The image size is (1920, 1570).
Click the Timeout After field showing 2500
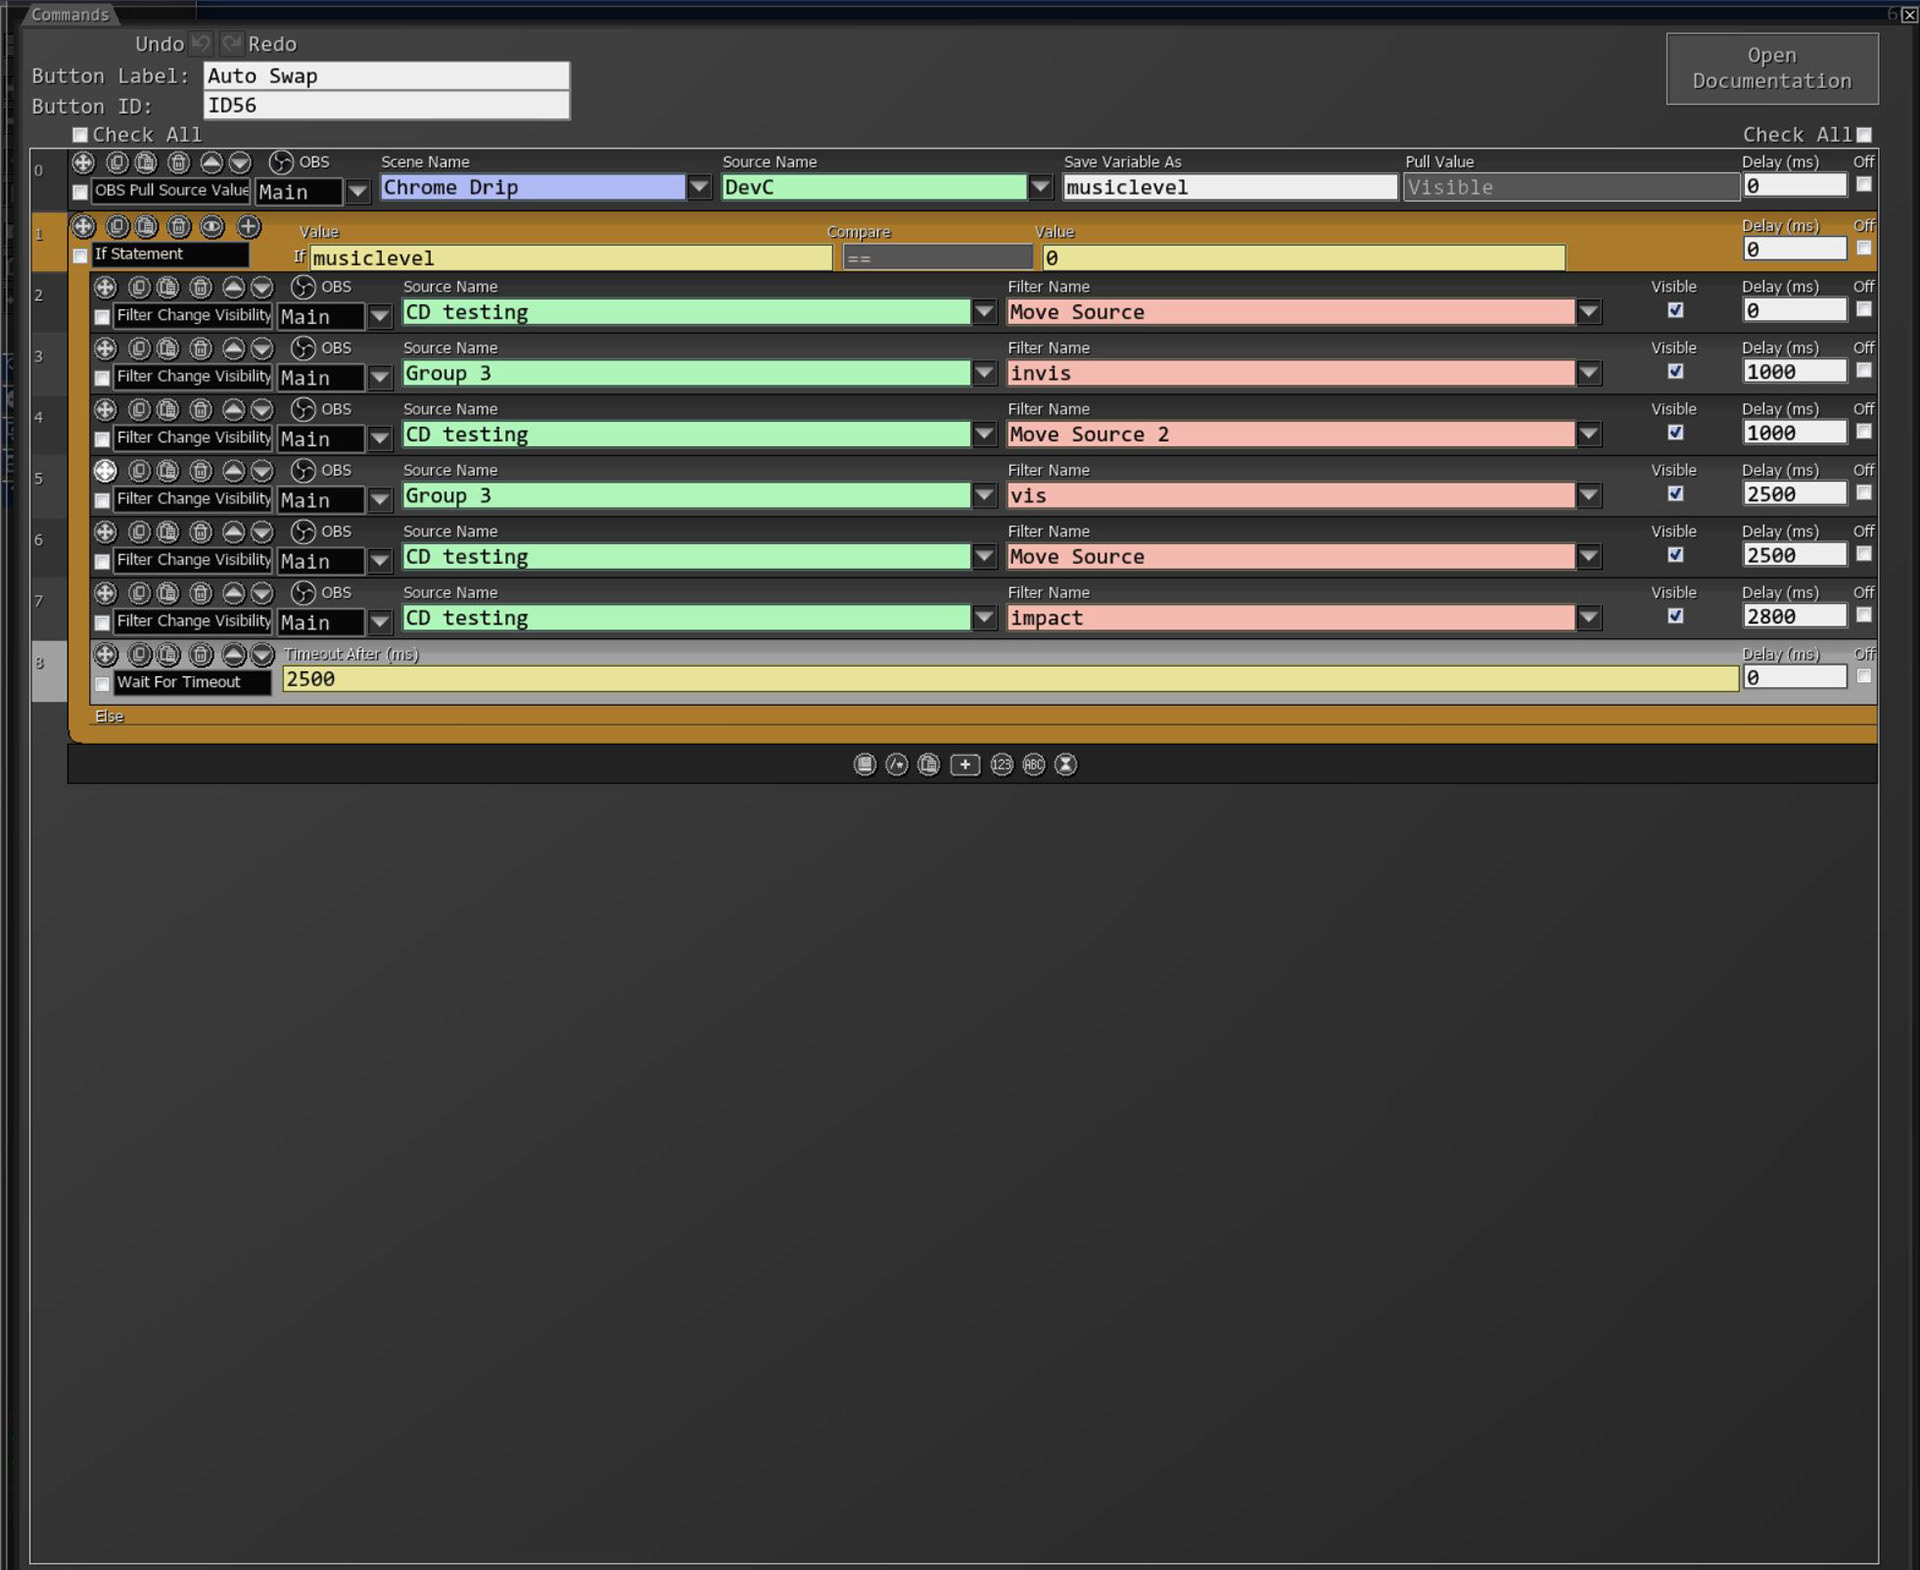(1008, 679)
